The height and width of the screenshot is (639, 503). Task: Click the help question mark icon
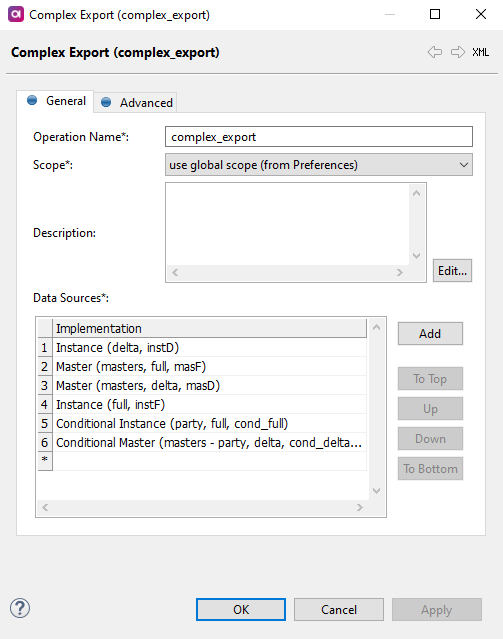(20, 608)
